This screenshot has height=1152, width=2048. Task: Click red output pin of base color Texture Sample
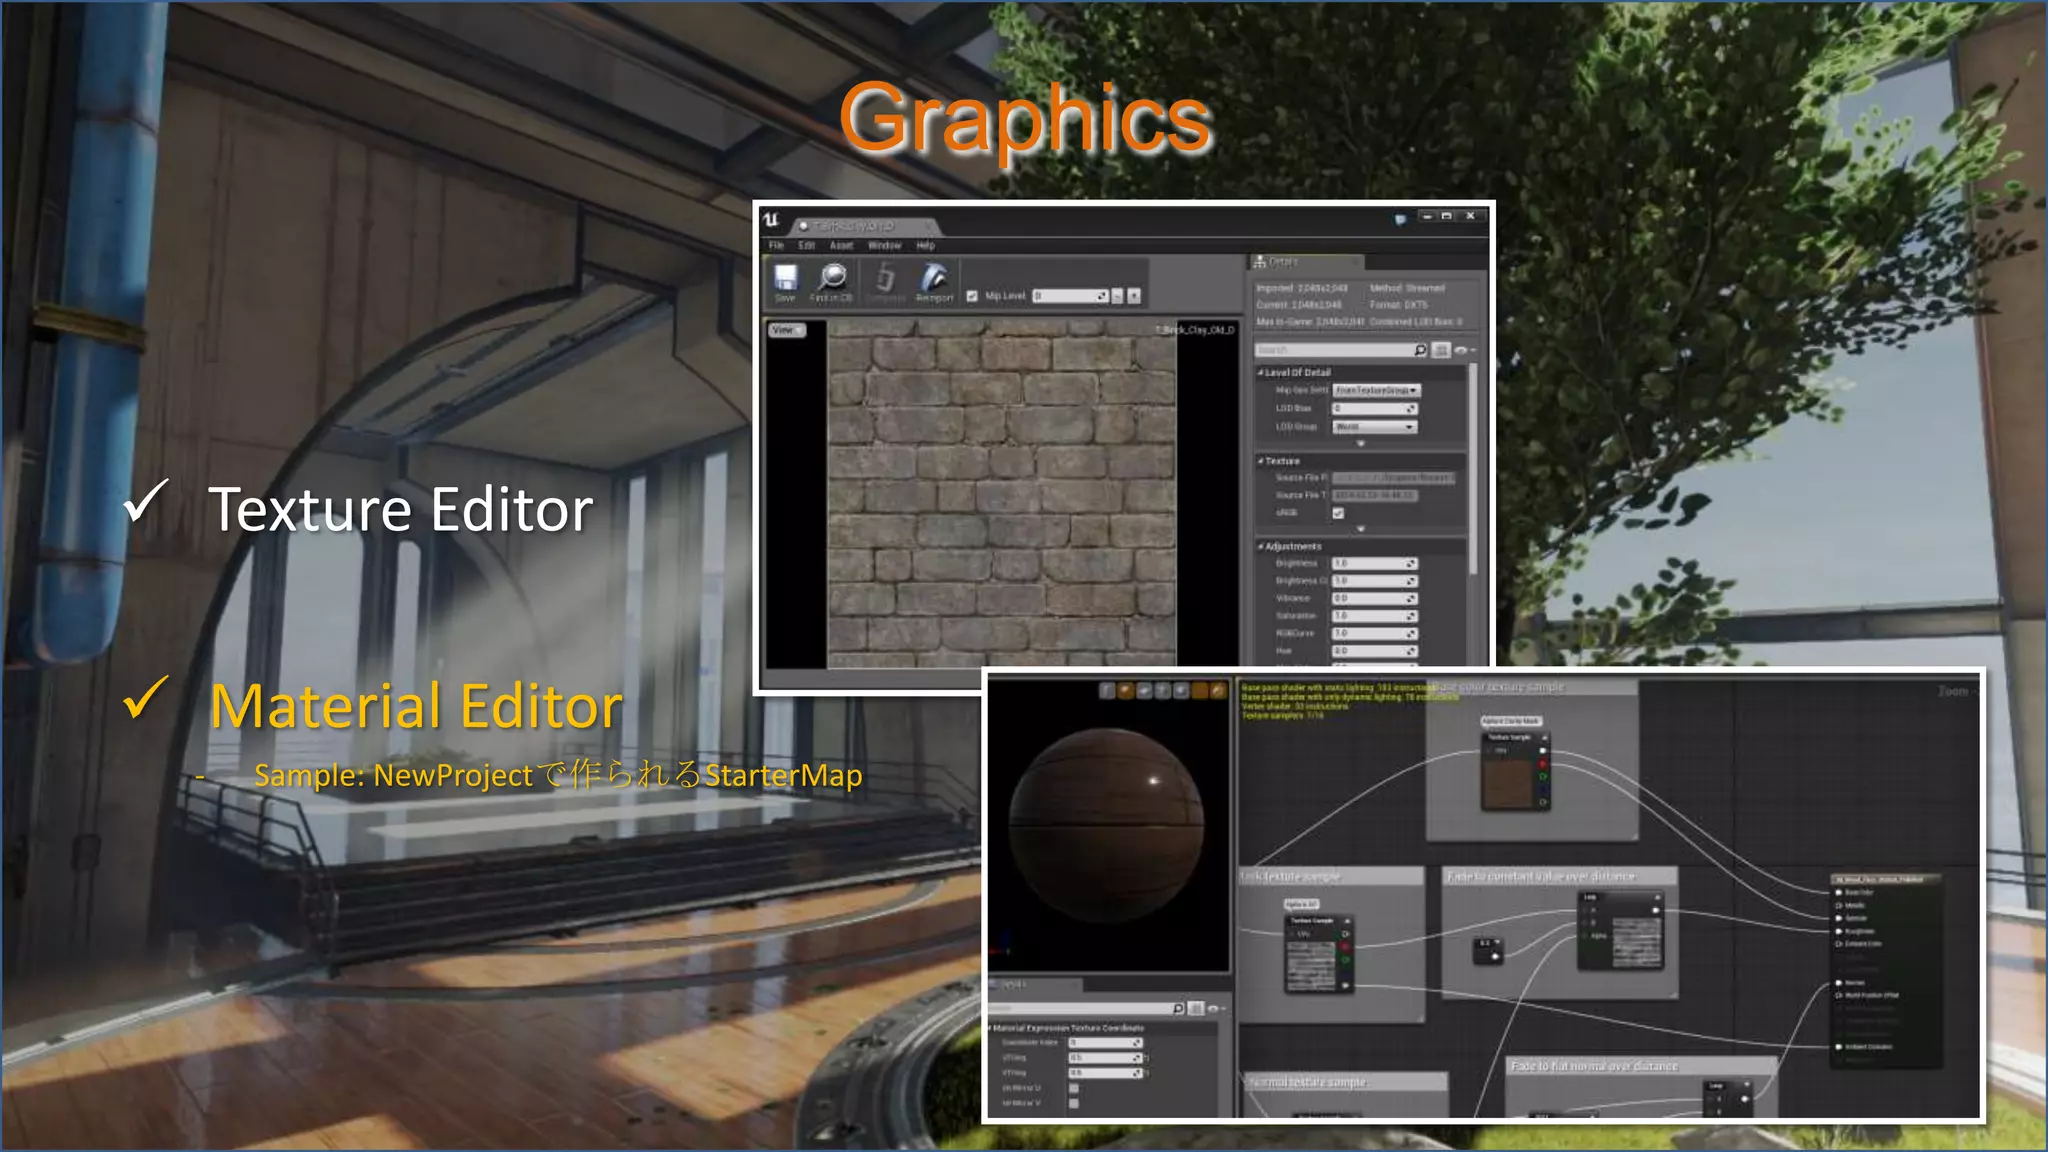click(1543, 763)
